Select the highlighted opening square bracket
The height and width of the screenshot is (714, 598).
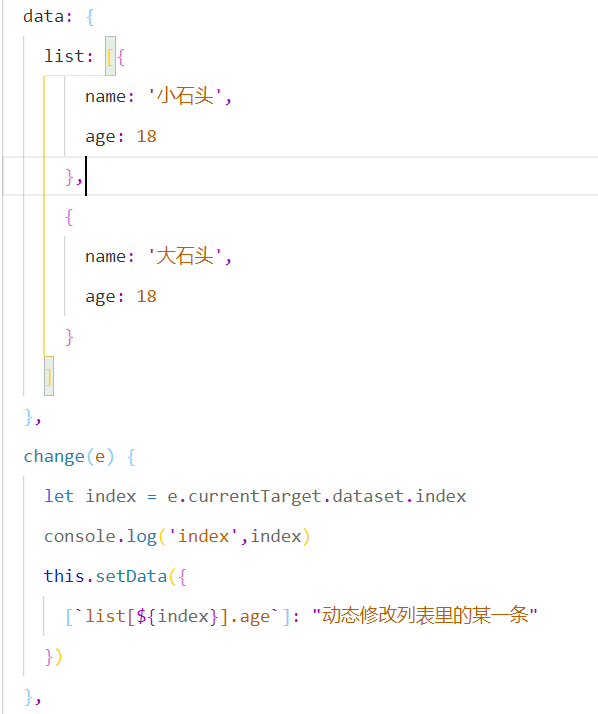click(x=110, y=56)
